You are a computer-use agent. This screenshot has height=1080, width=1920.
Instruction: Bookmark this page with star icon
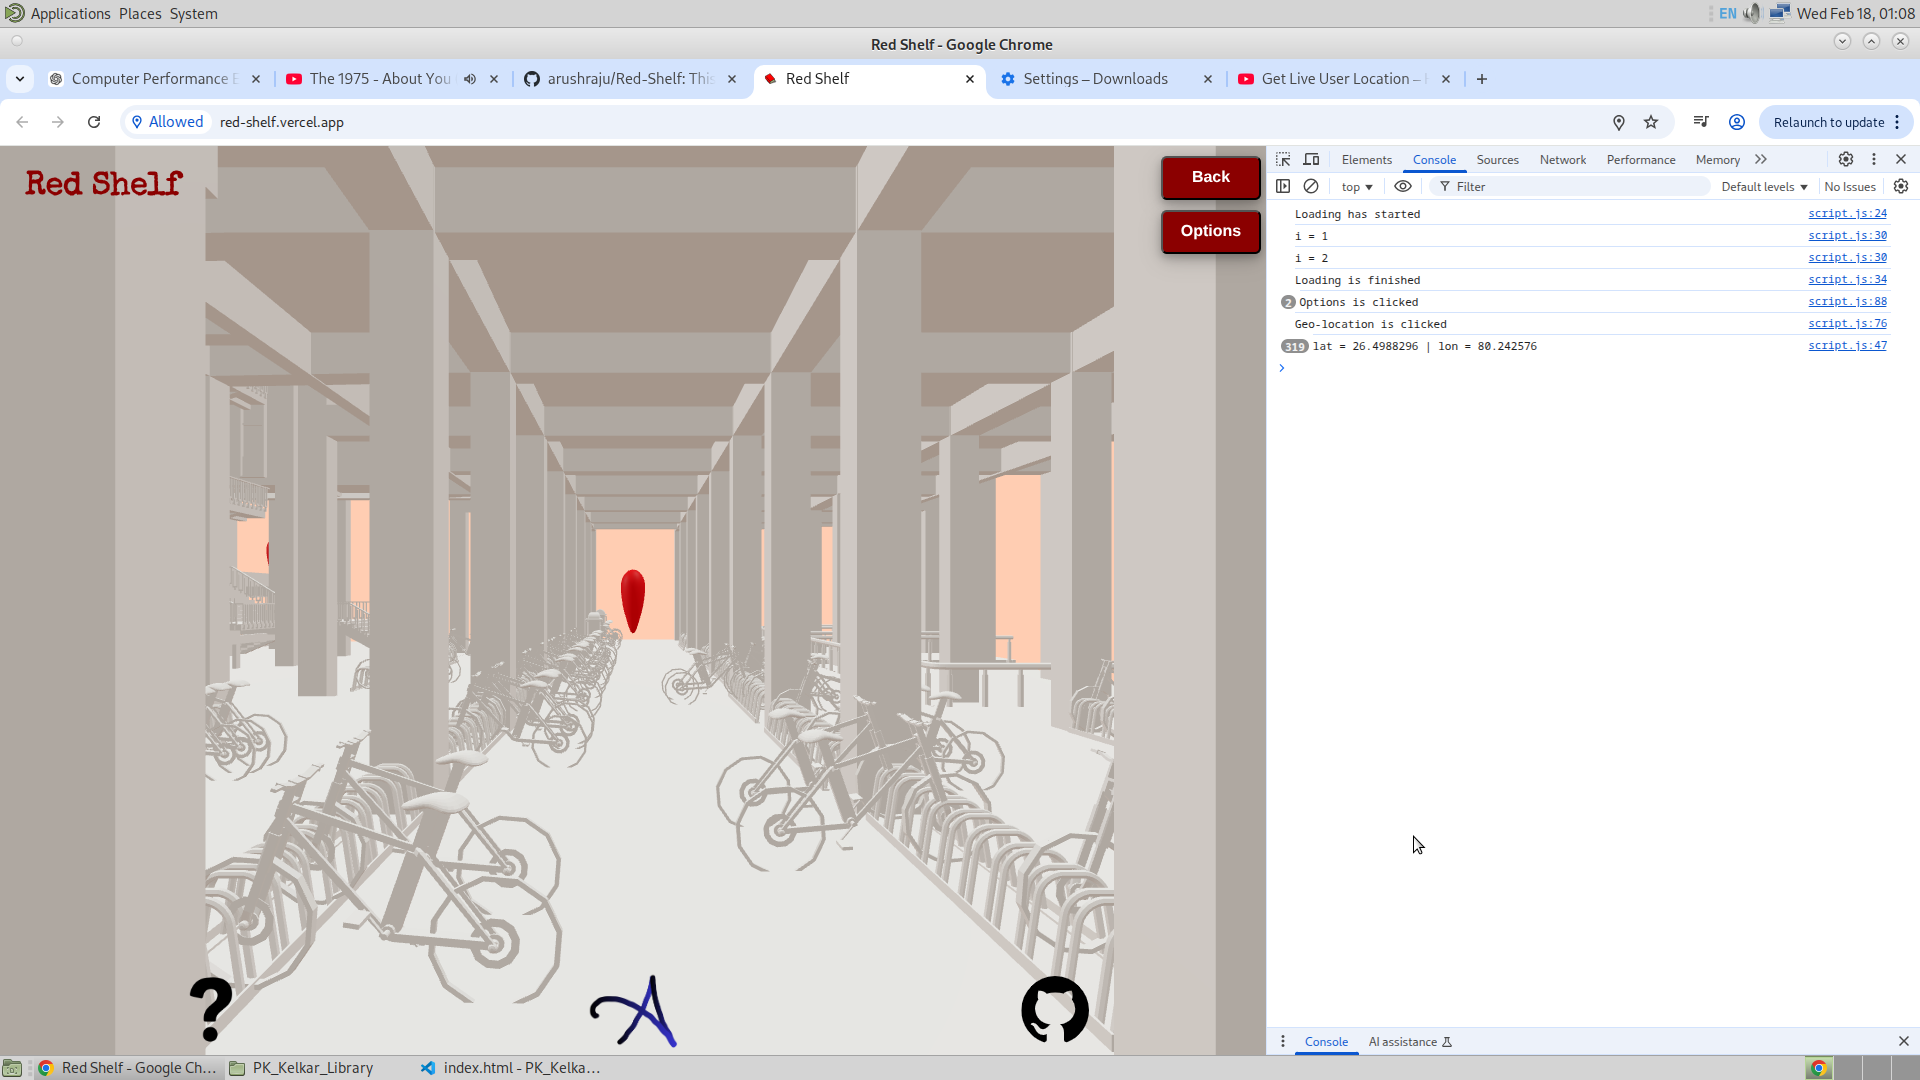click(1651, 122)
